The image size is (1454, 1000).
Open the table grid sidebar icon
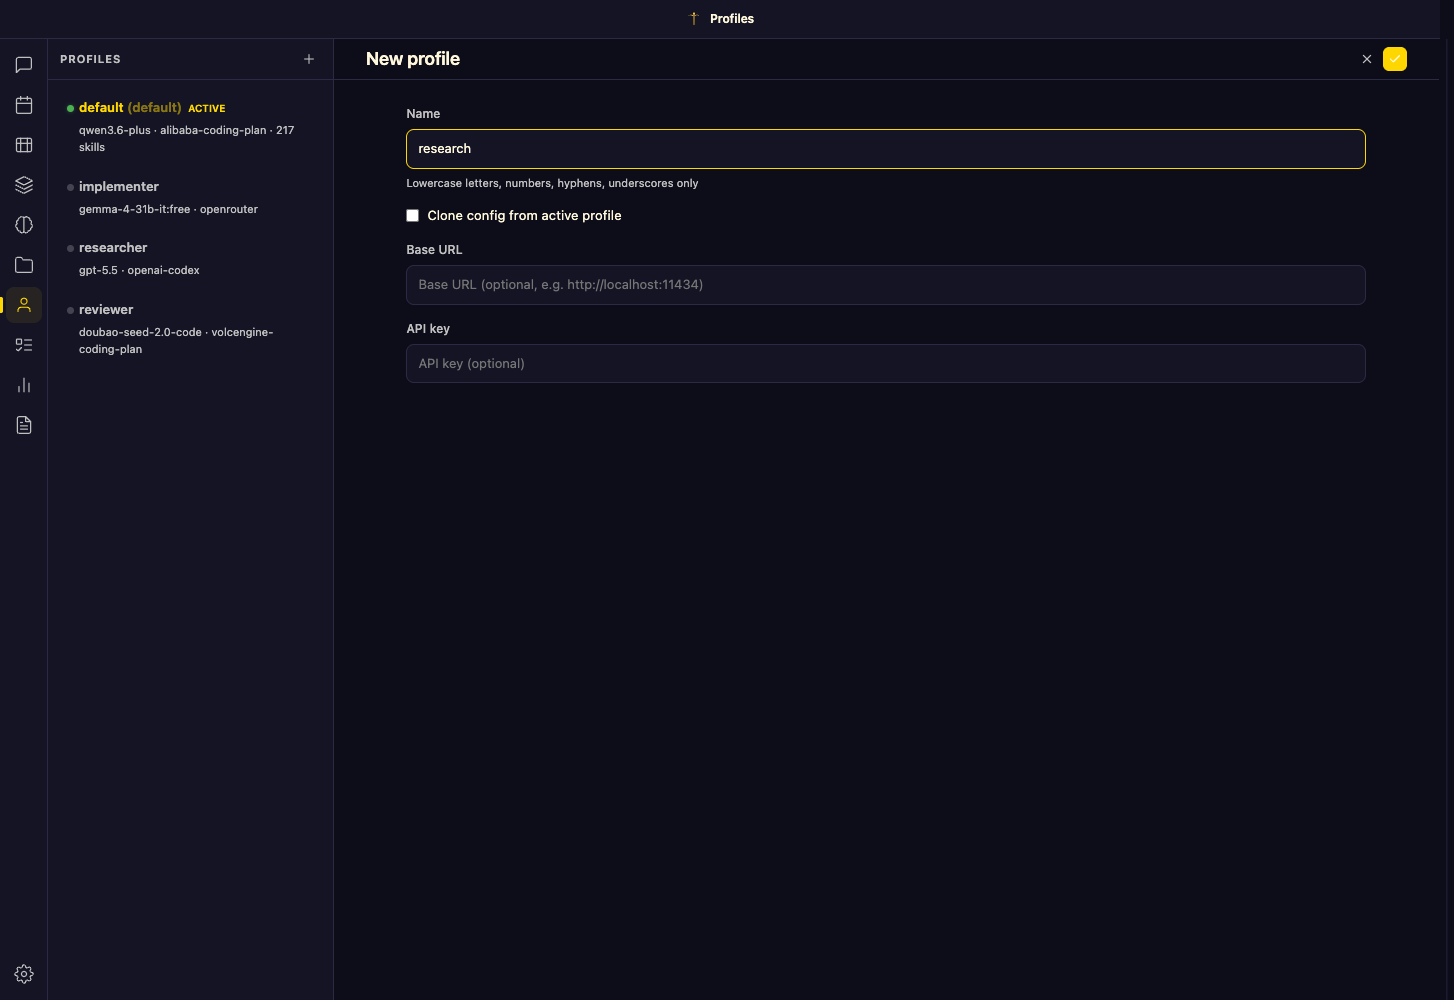[24, 145]
